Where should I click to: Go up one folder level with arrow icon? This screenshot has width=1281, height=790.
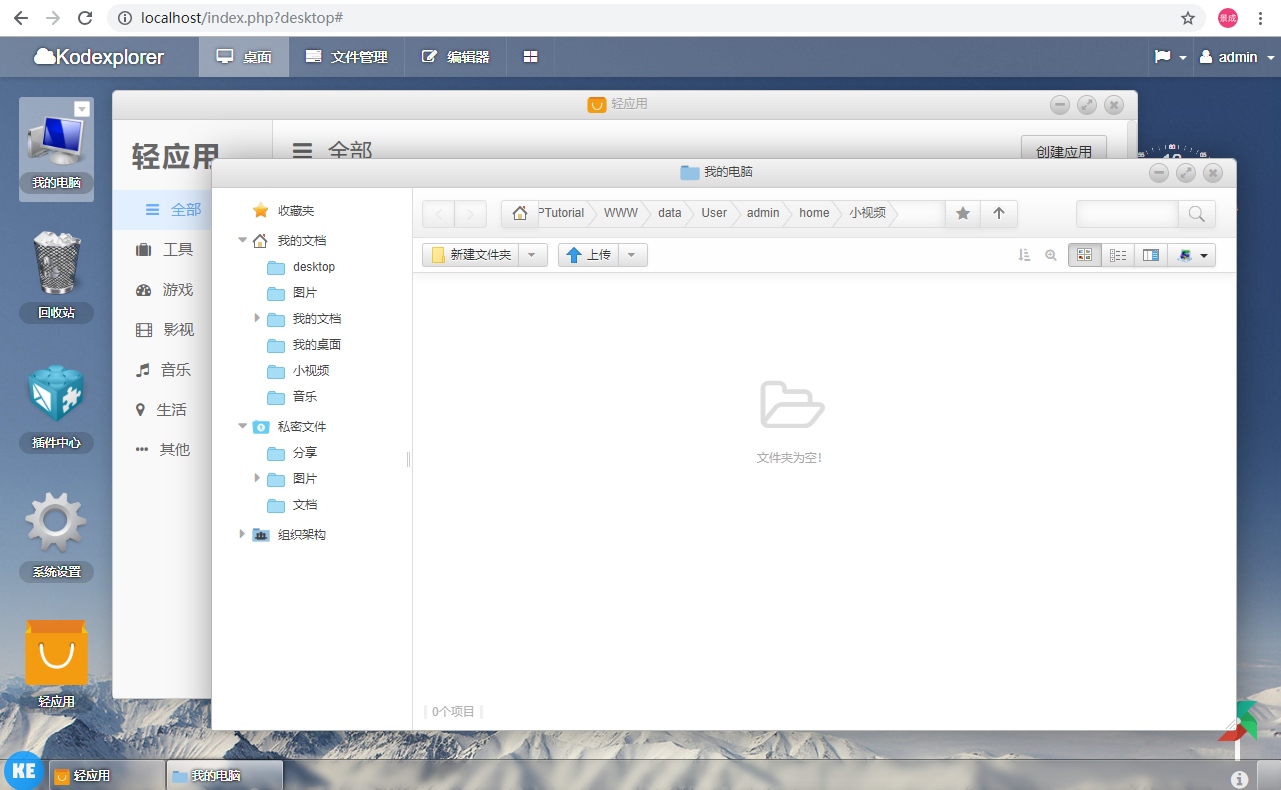[x=998, y=213]
